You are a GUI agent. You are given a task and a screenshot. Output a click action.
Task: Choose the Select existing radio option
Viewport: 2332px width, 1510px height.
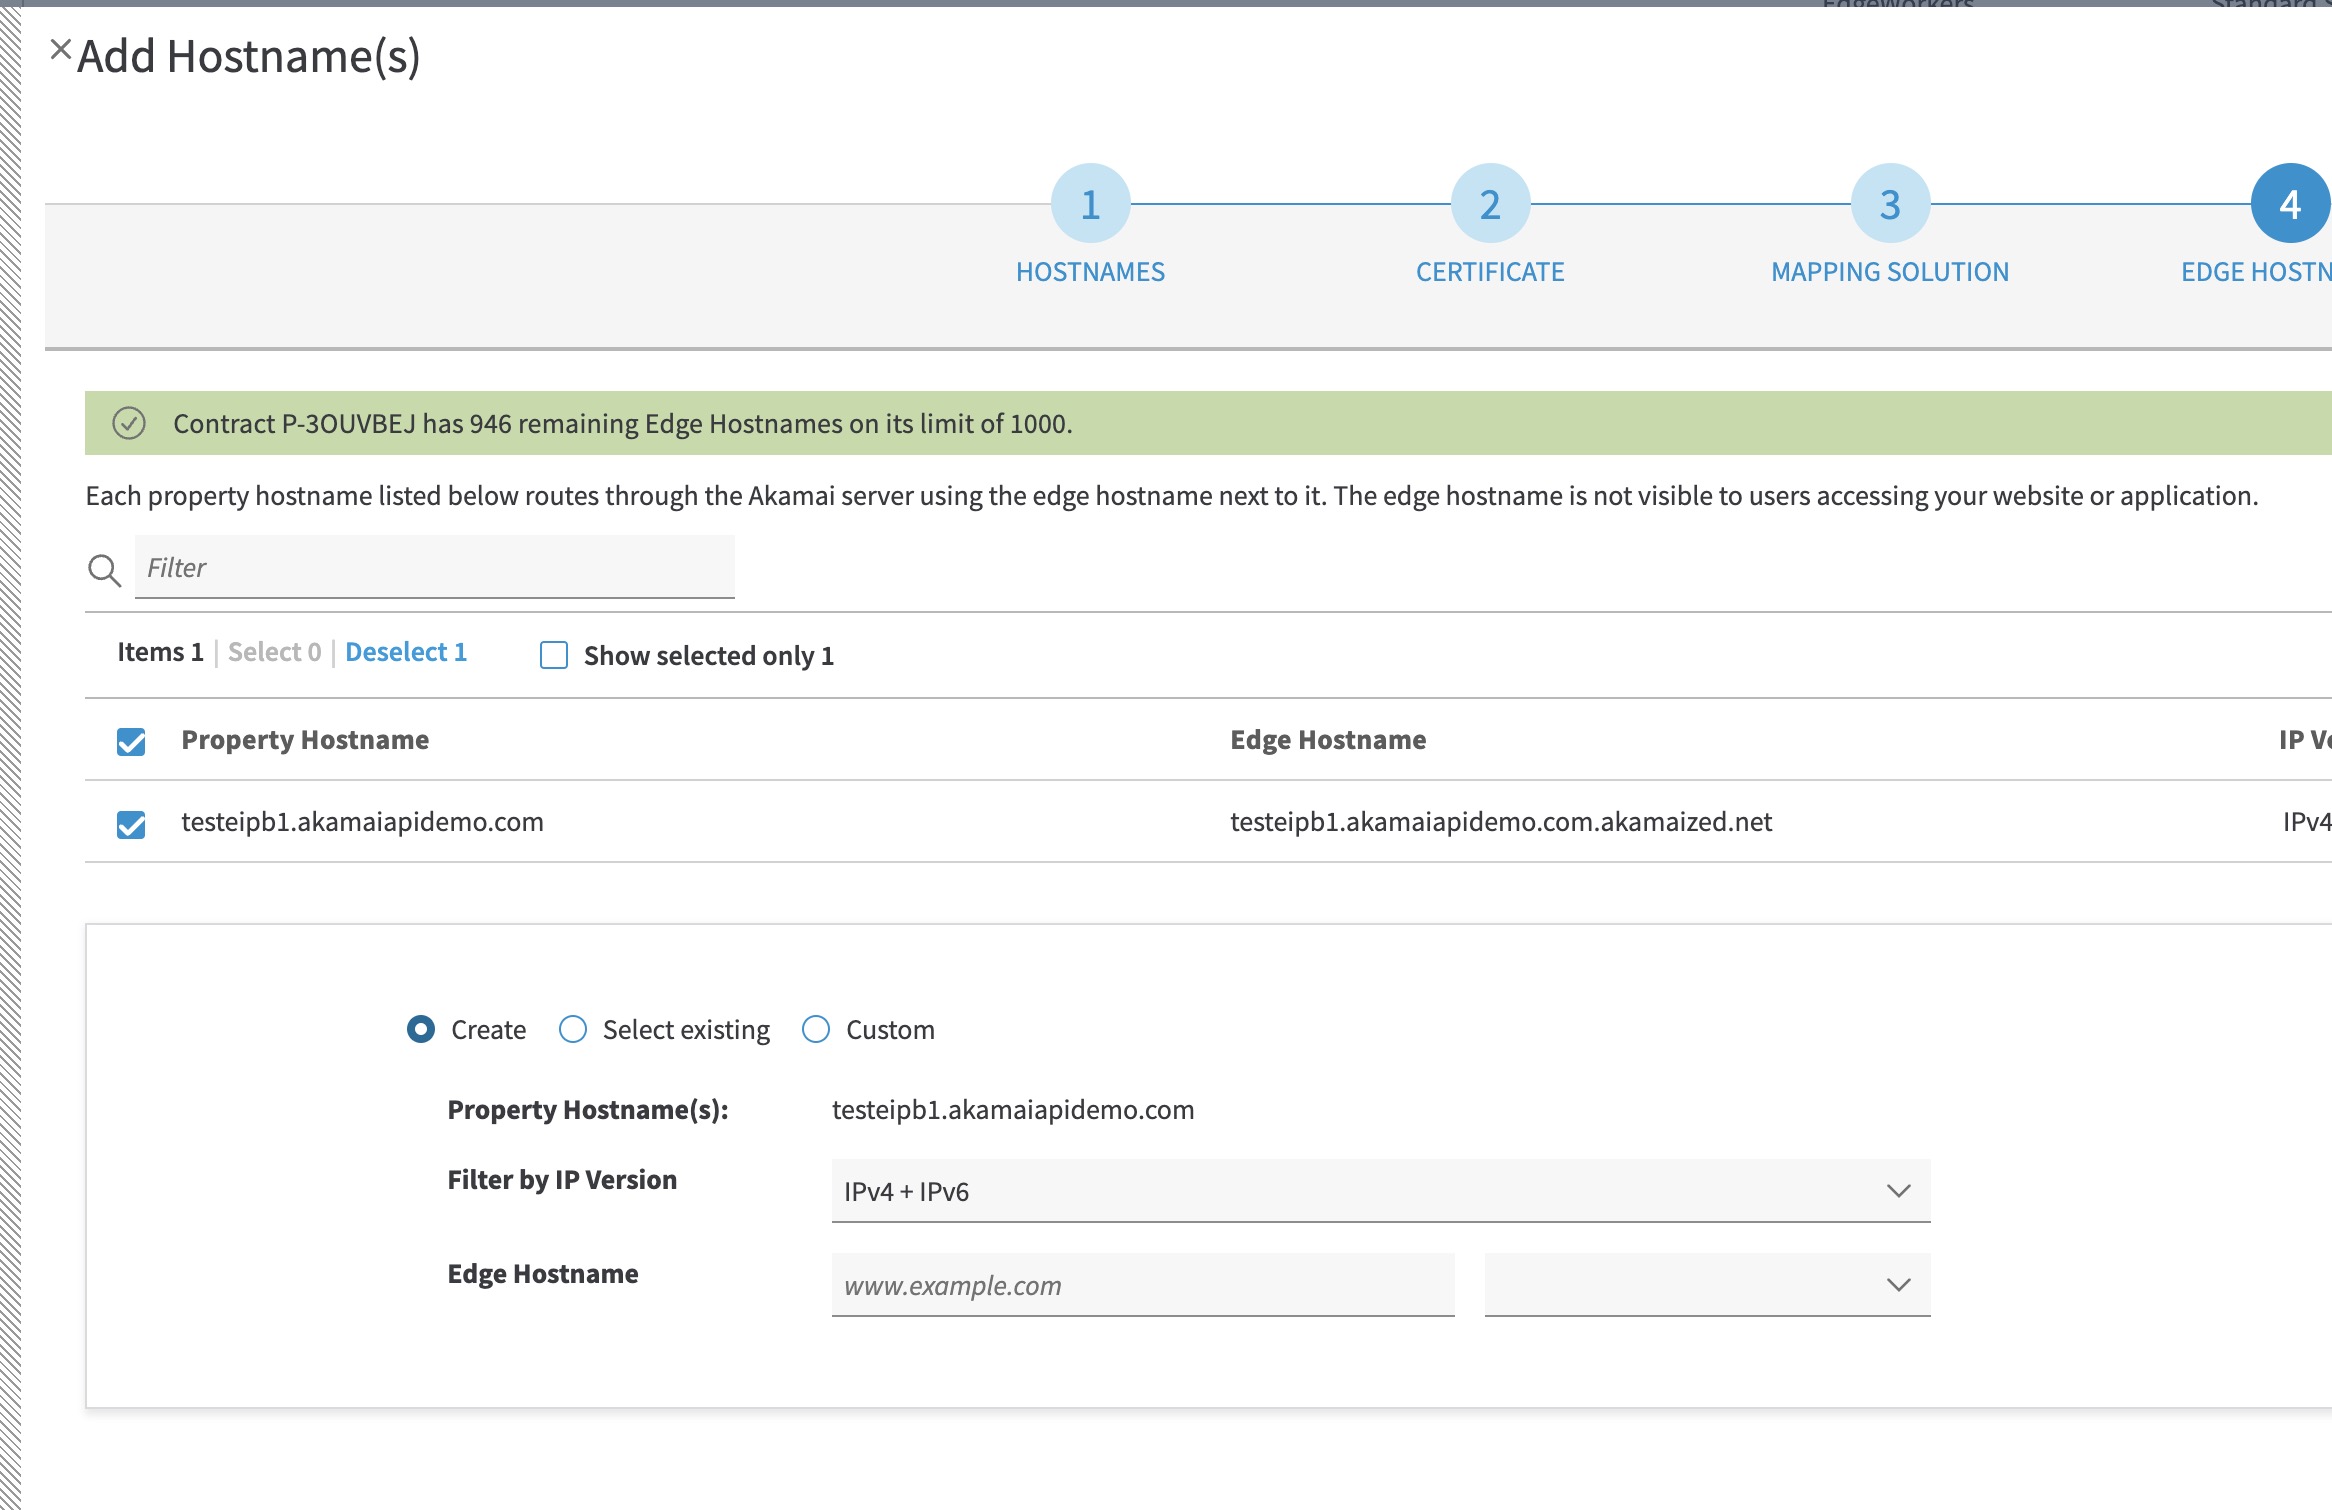coord(573,1029)
